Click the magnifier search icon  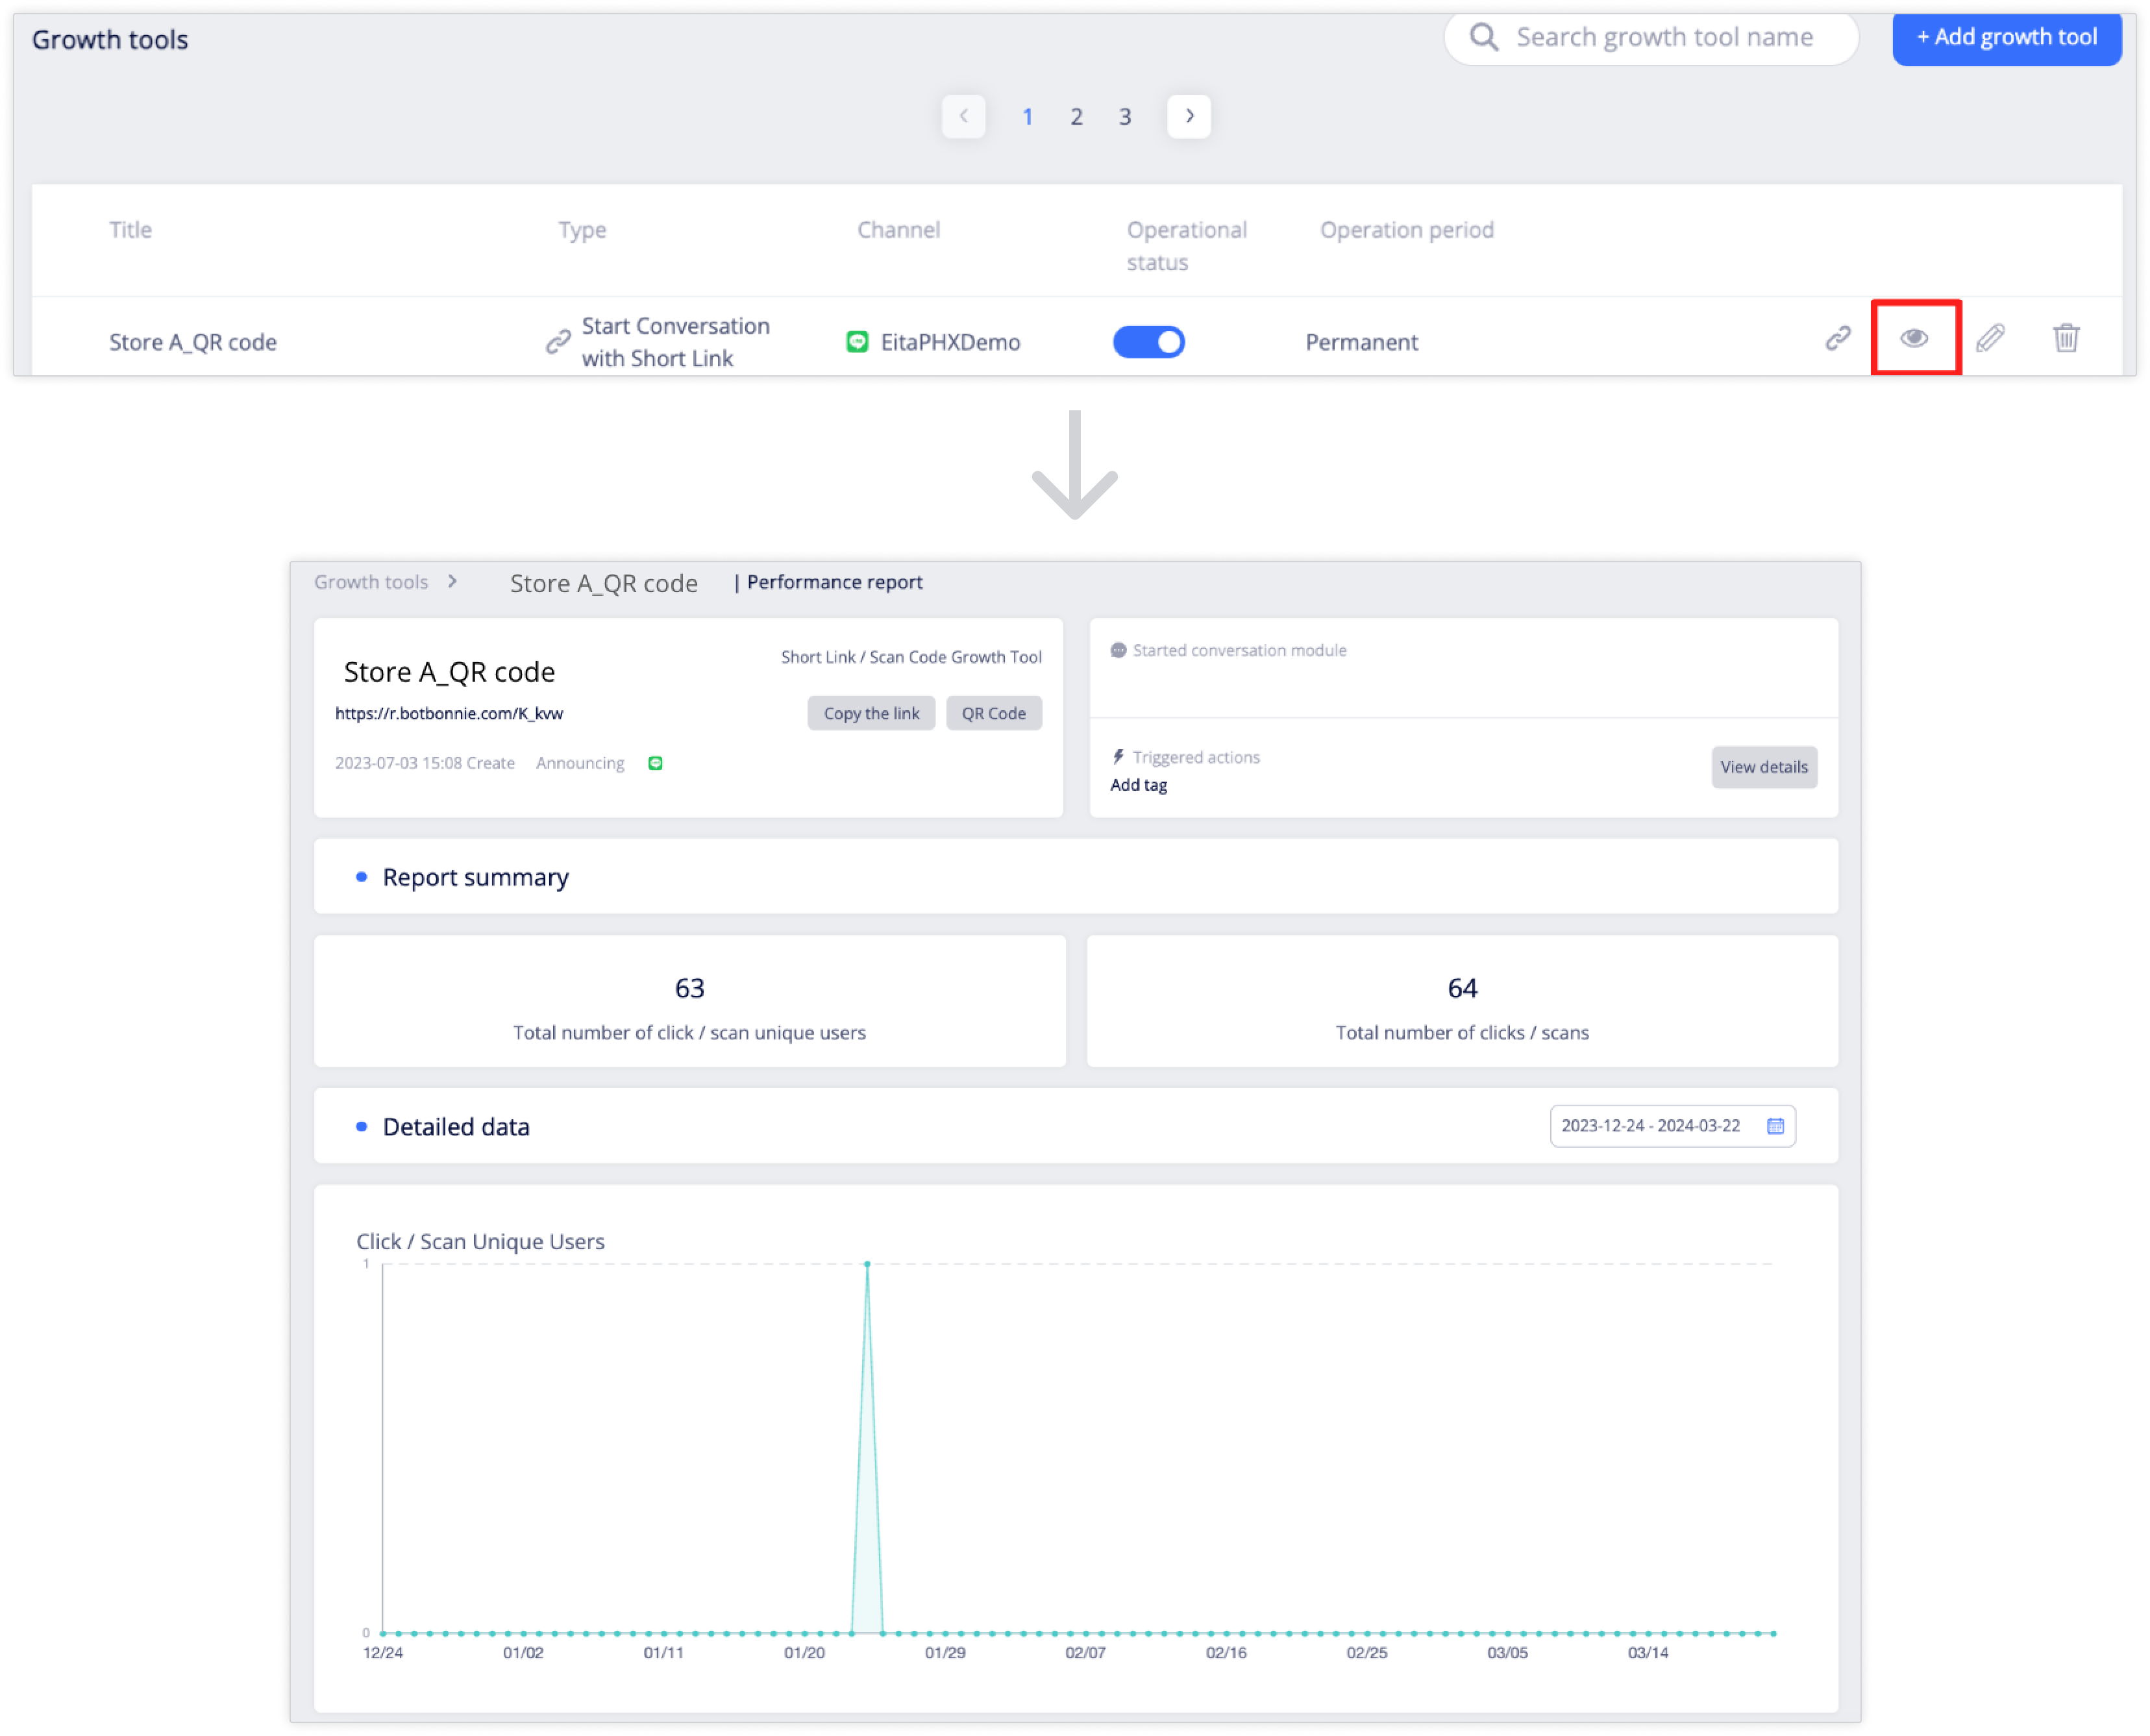[1483, 38]
